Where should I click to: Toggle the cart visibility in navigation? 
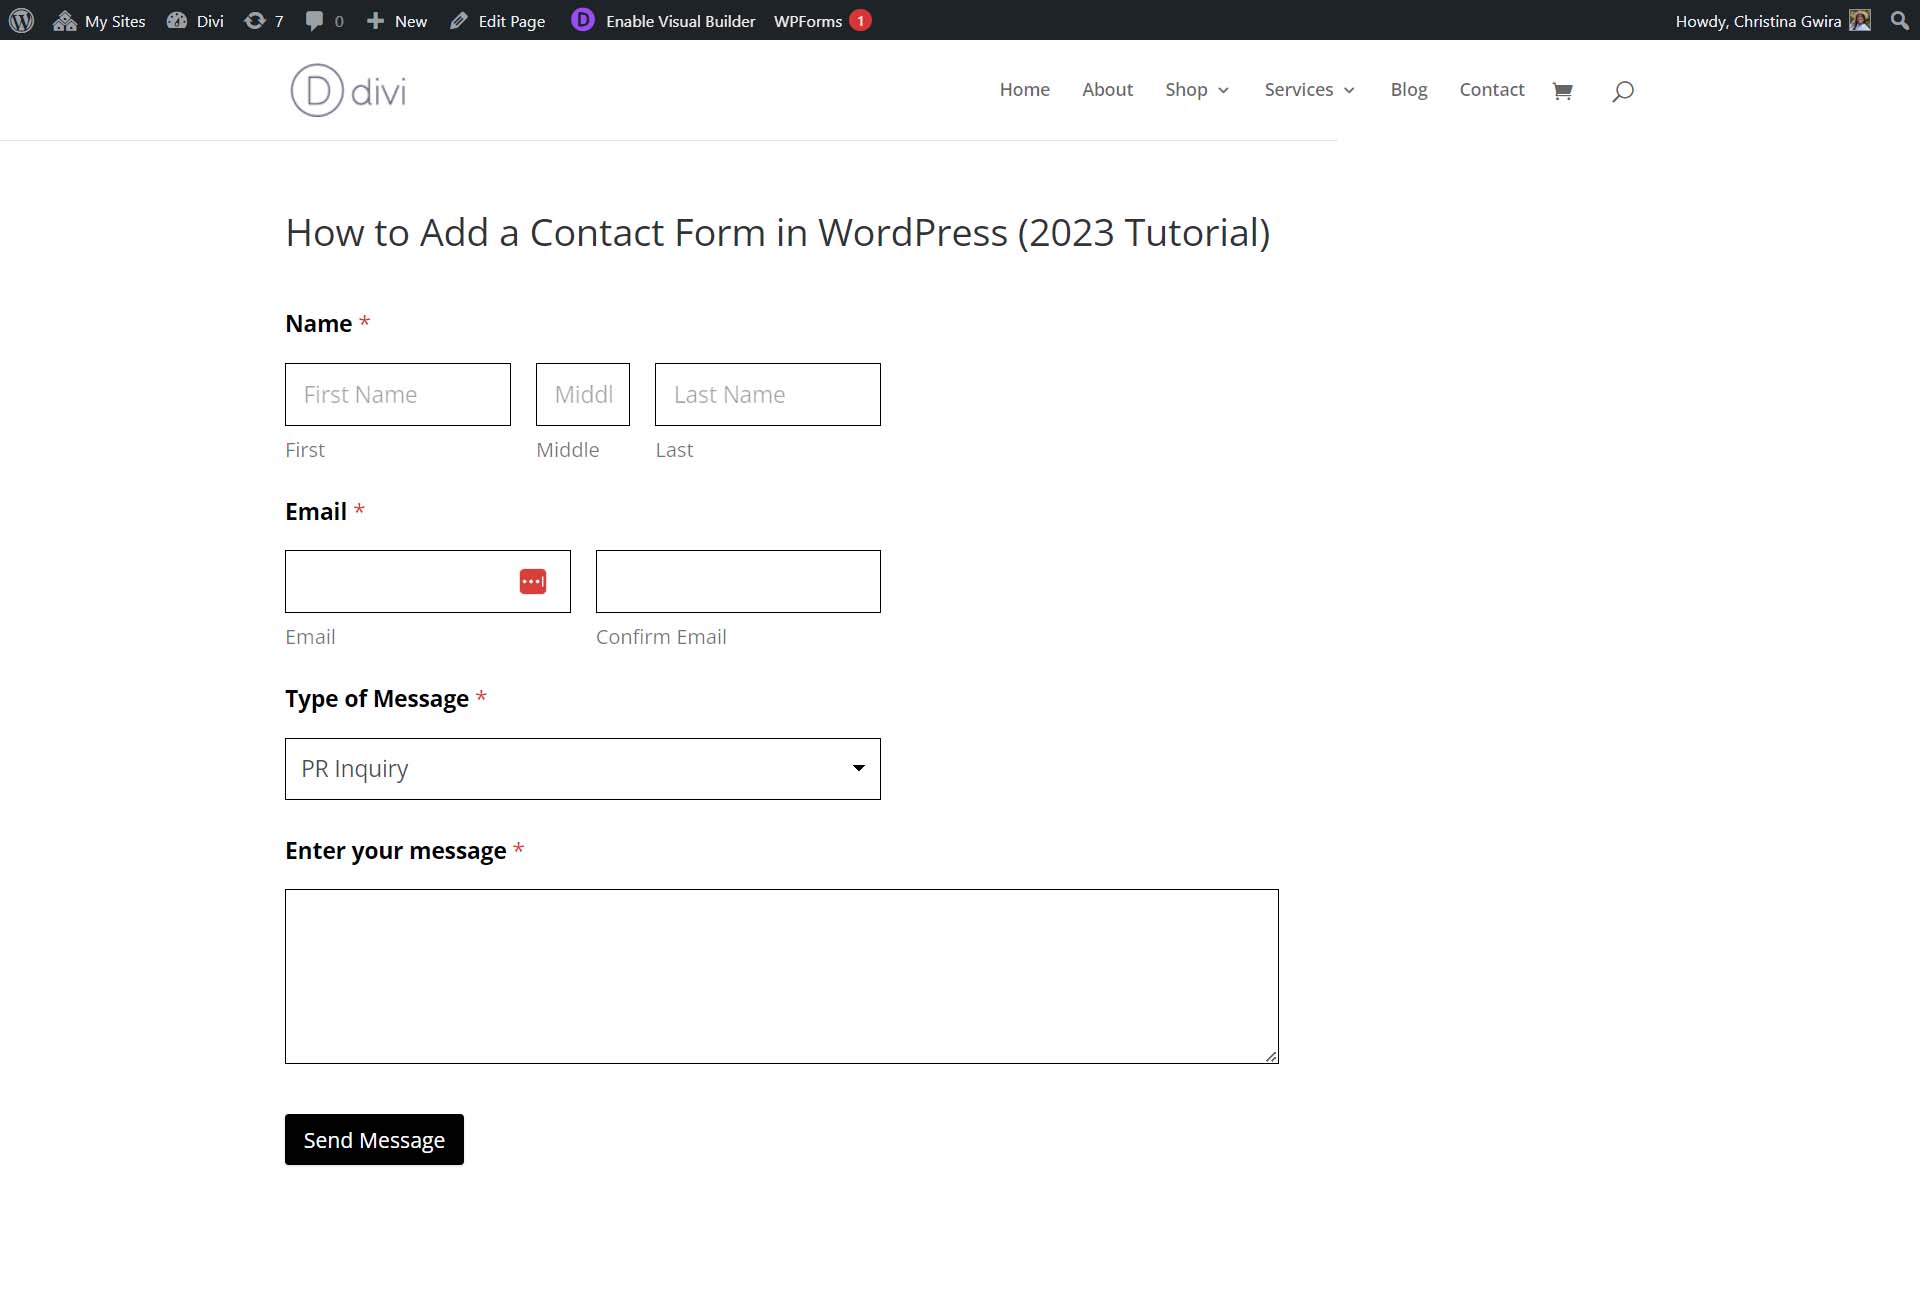pos(1563,89)
